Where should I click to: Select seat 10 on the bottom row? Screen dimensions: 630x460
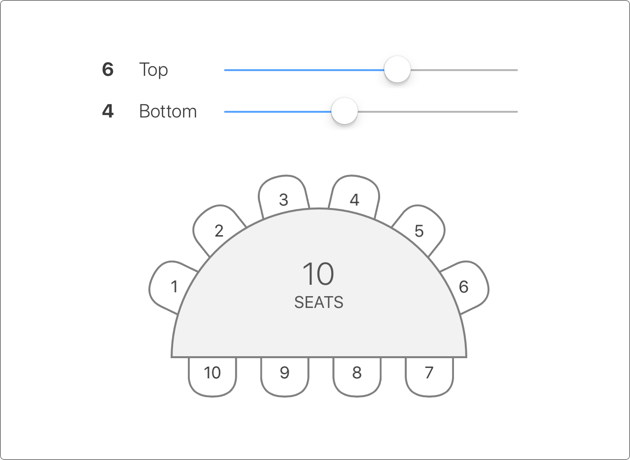(x=213, y=375)
